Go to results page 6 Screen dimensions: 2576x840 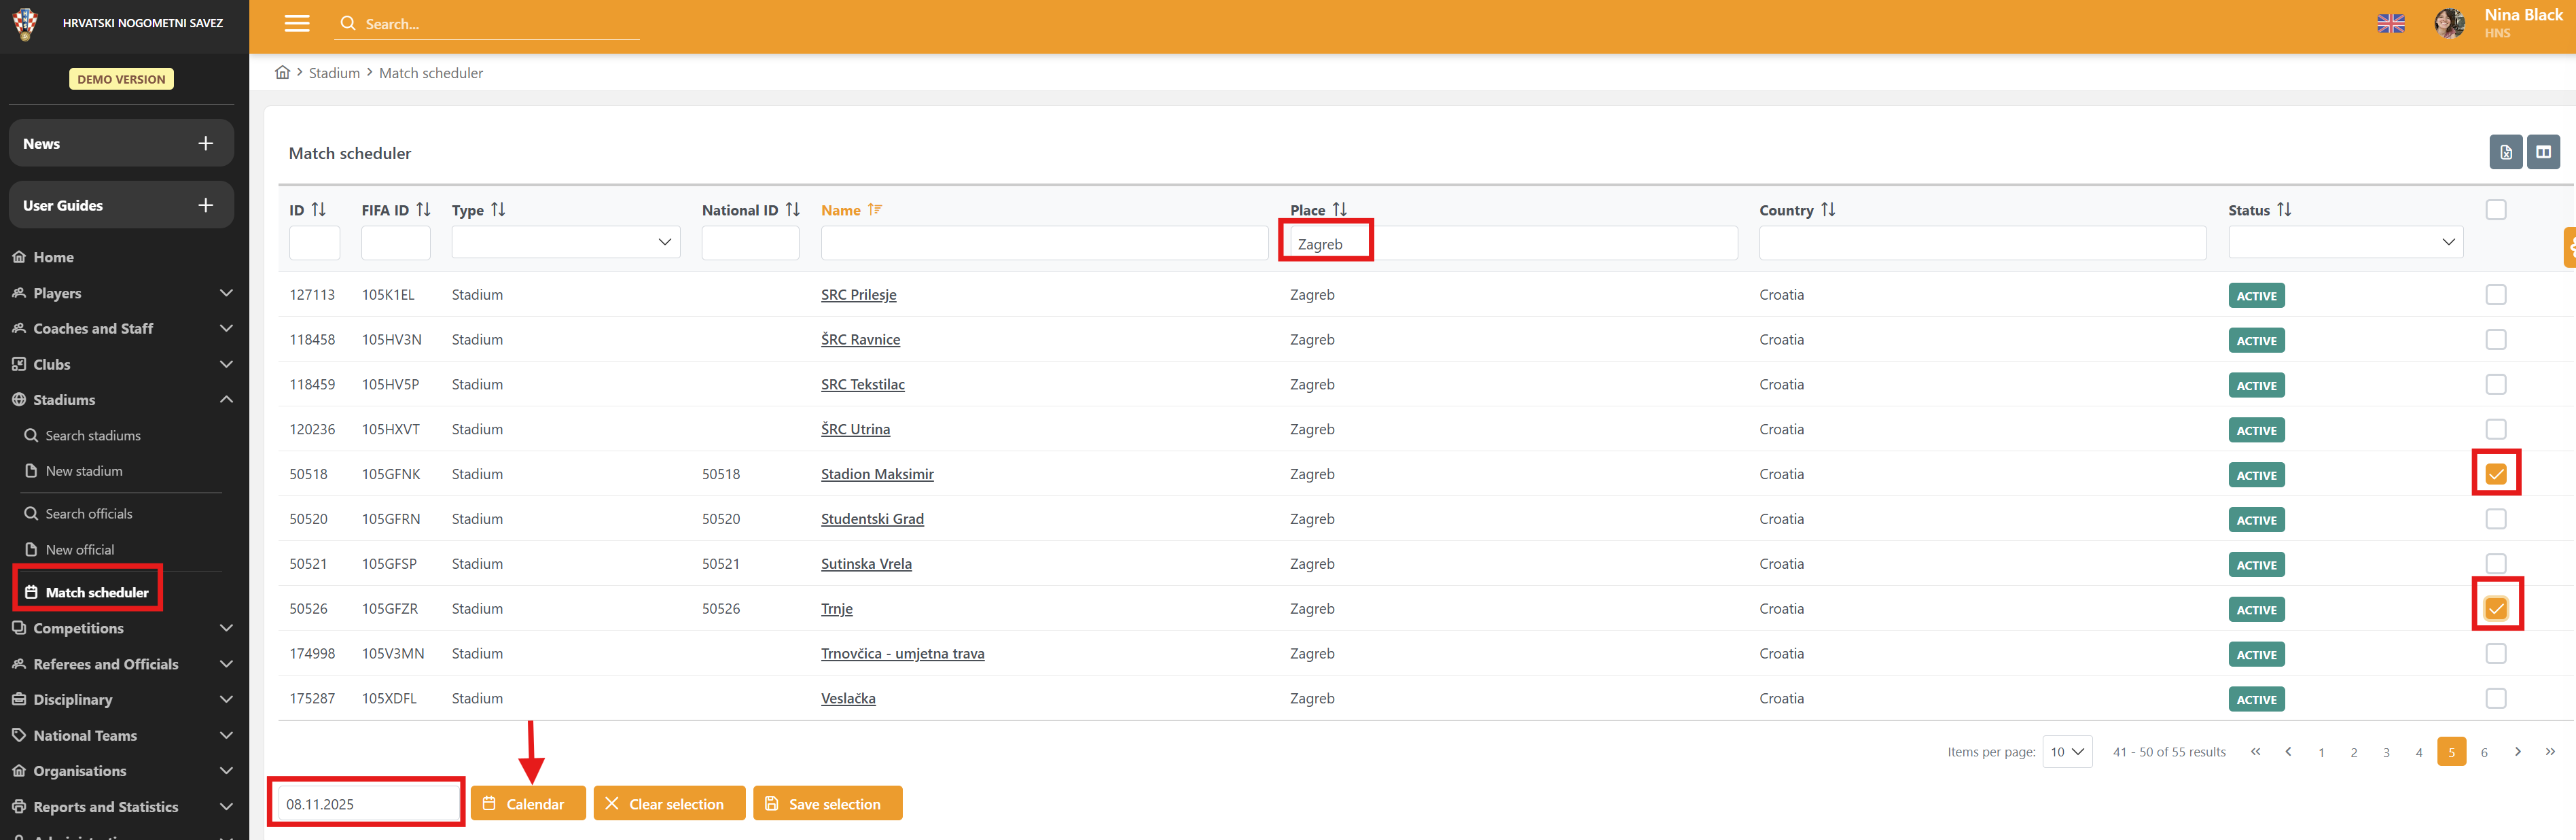[x=2483, y=751]
